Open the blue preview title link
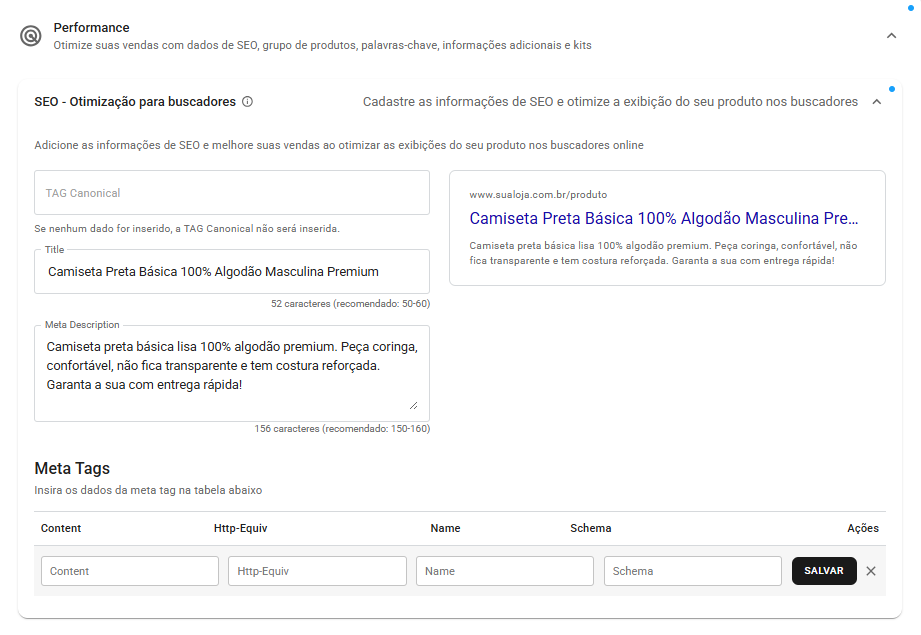The width and height of the screenshot is (921, 635). tap(664, 219)
